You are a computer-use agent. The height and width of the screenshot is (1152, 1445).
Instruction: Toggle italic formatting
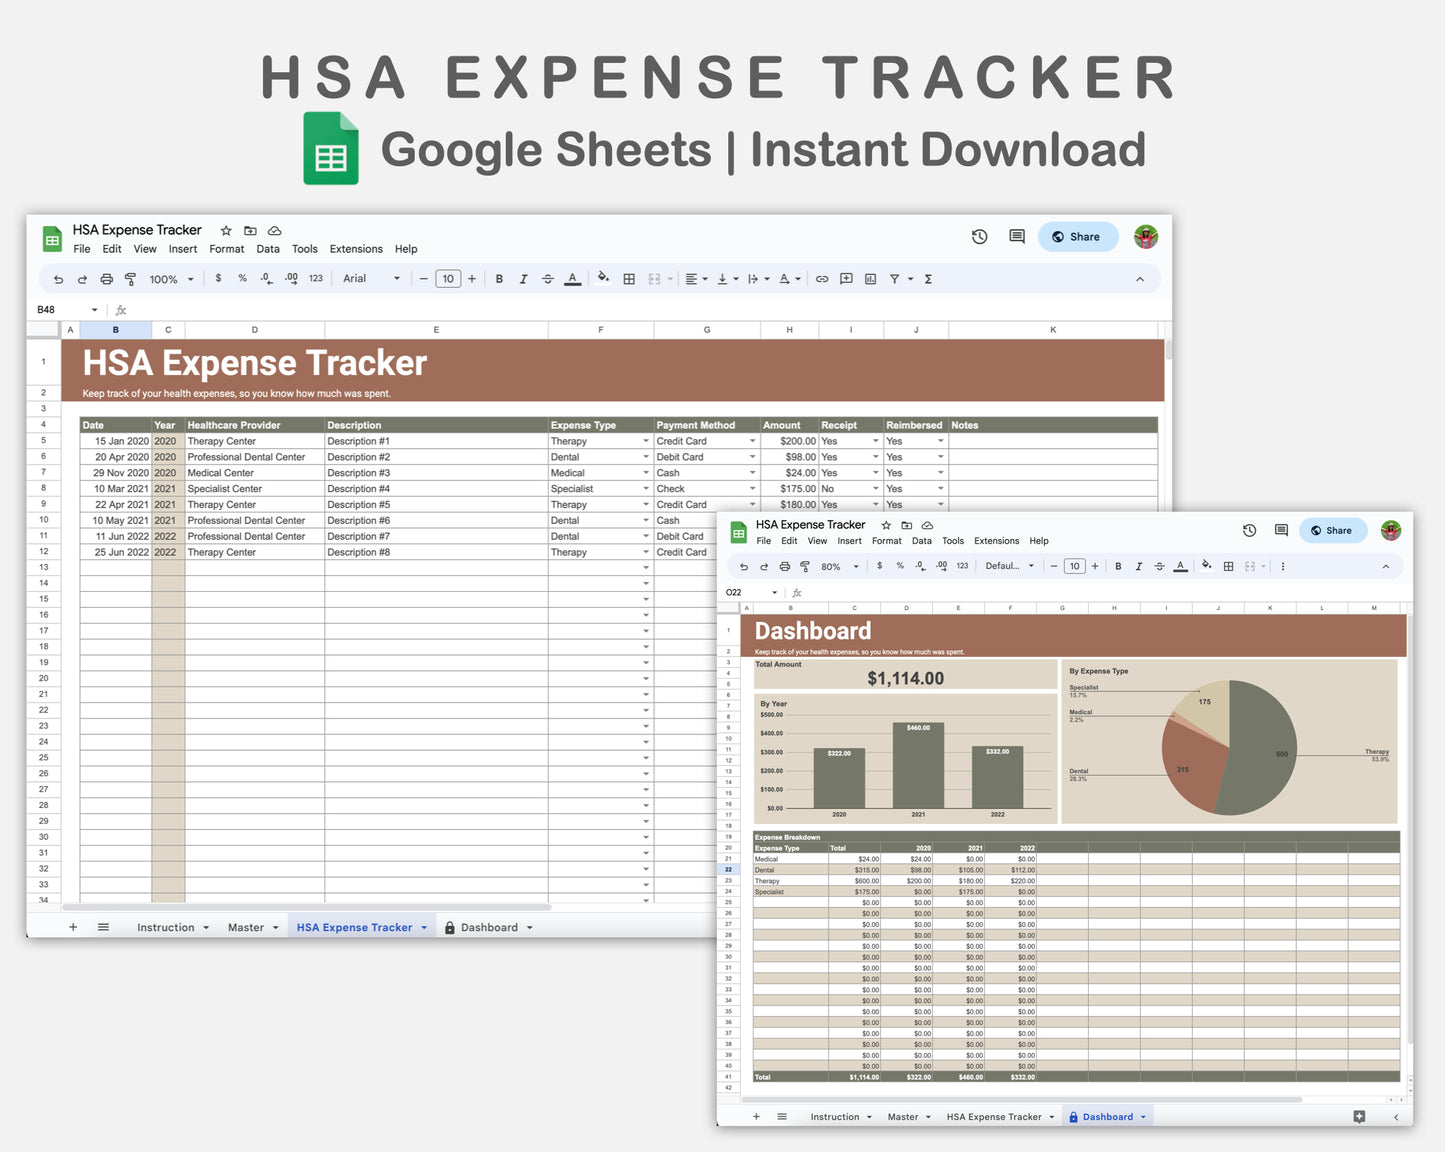523,279
